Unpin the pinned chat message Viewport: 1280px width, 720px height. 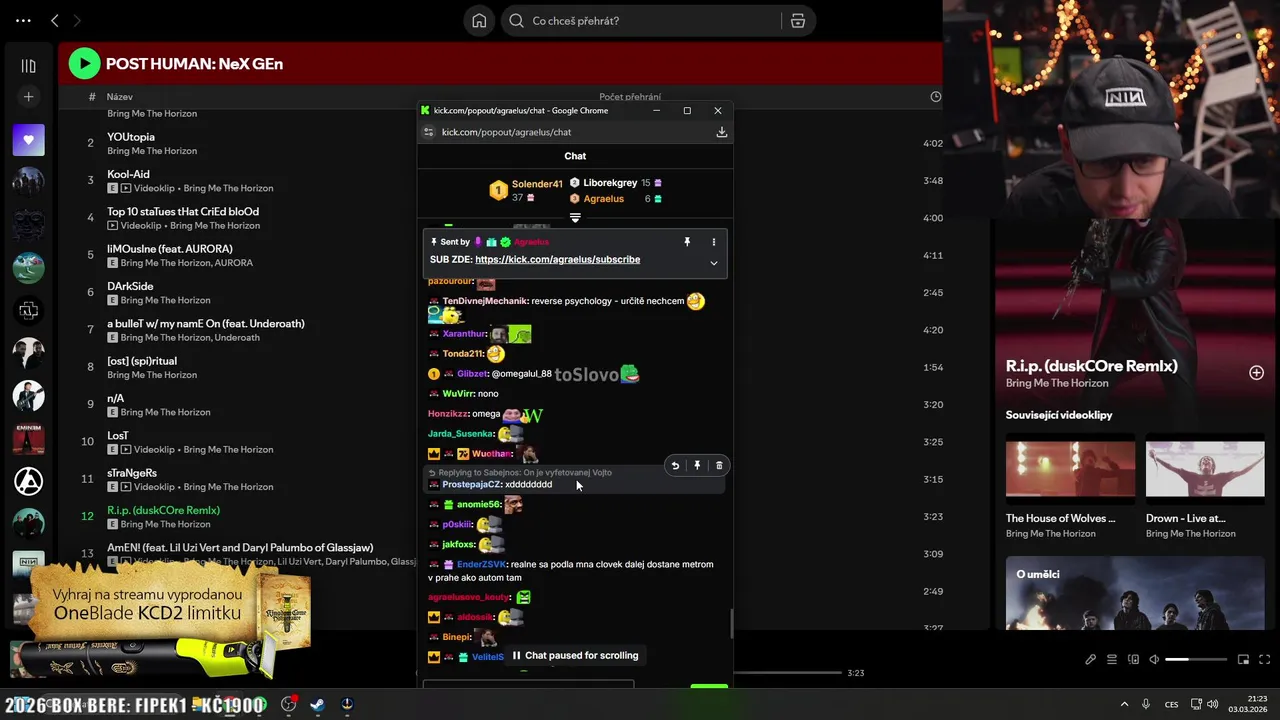pyautogui.click(x=687, y=242)
